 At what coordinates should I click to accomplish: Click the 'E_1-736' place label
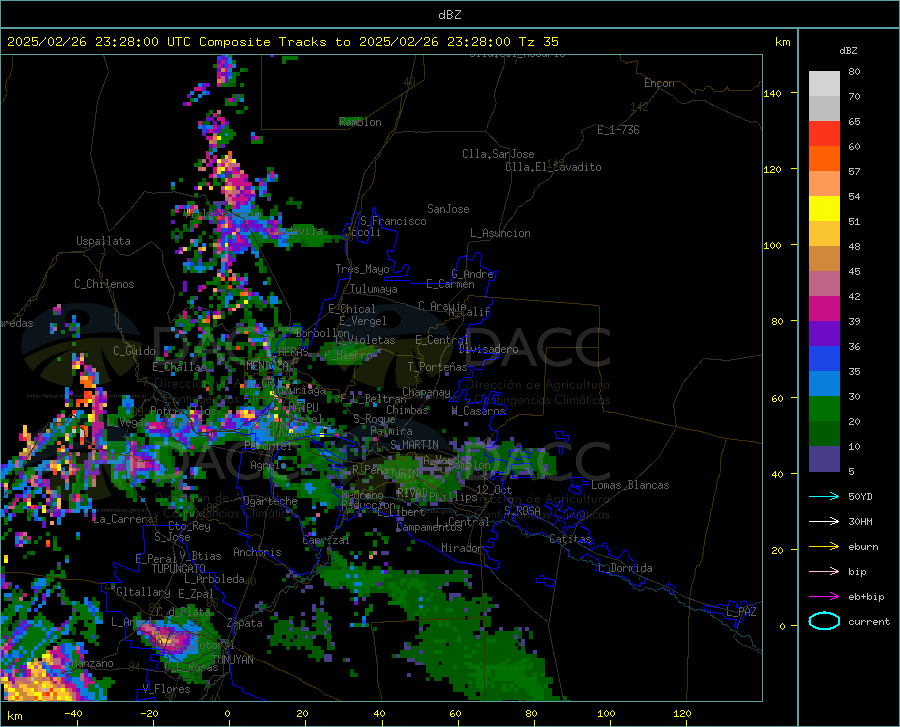pyautogui.click(x=618, y=130)
